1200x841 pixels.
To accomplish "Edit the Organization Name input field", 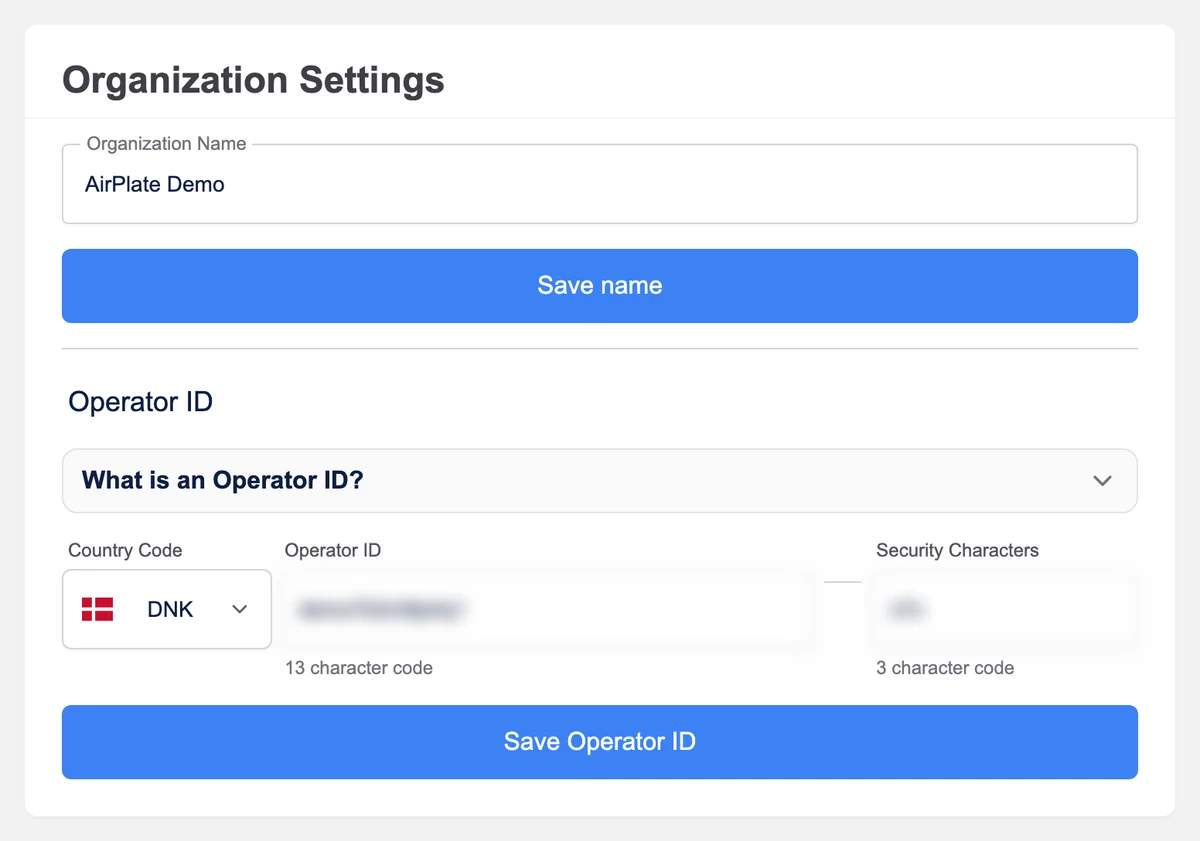I will pyautogui.click(x=600, y=184).
